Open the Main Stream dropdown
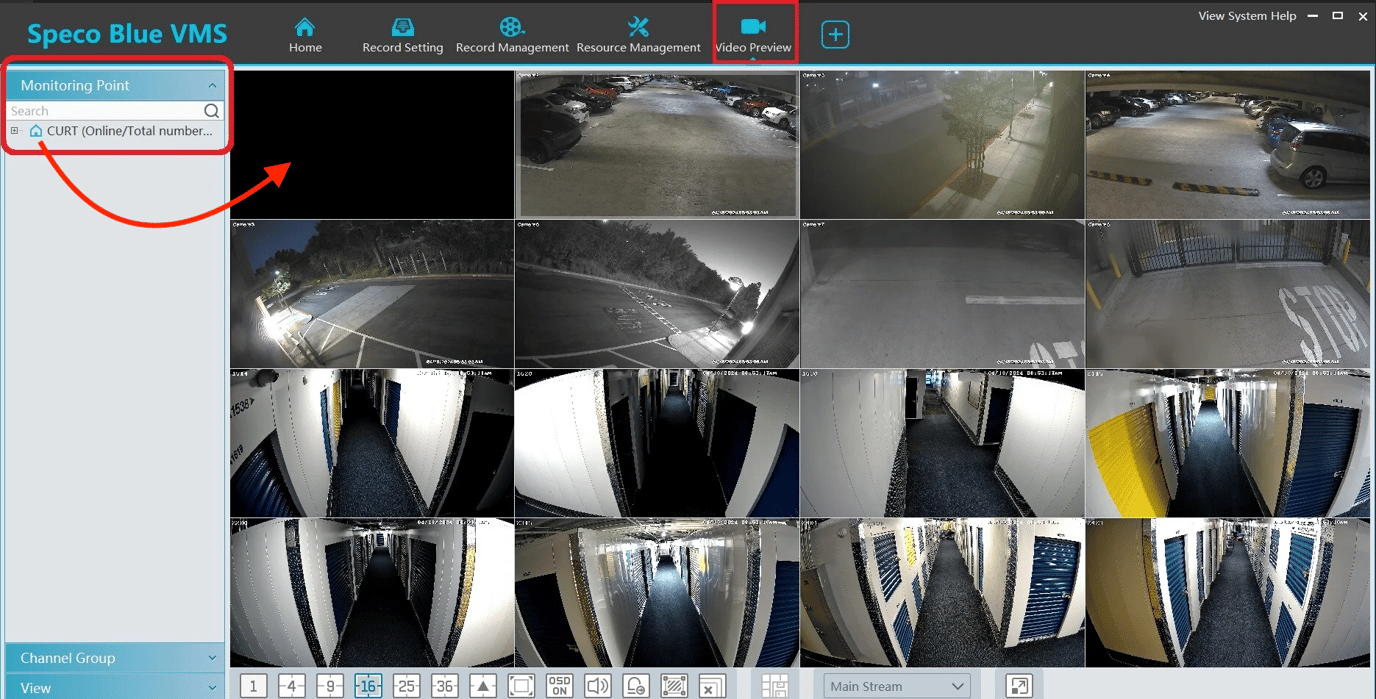Image resolution: width=1376 pixels, height=699 pixels. pos(895,686)
